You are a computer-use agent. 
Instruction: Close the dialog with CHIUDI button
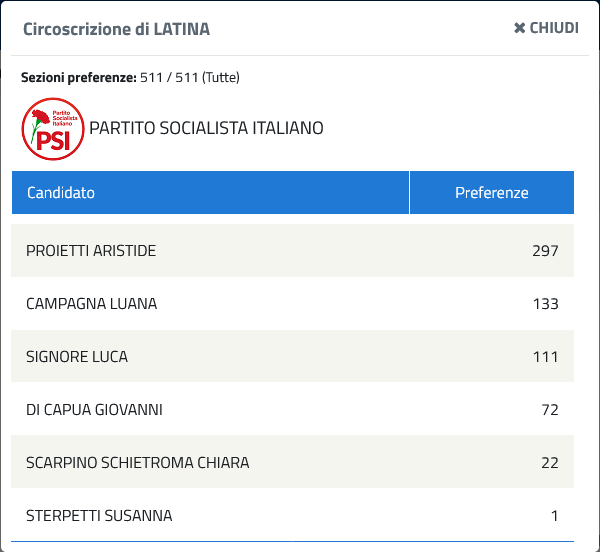(546, 28)
